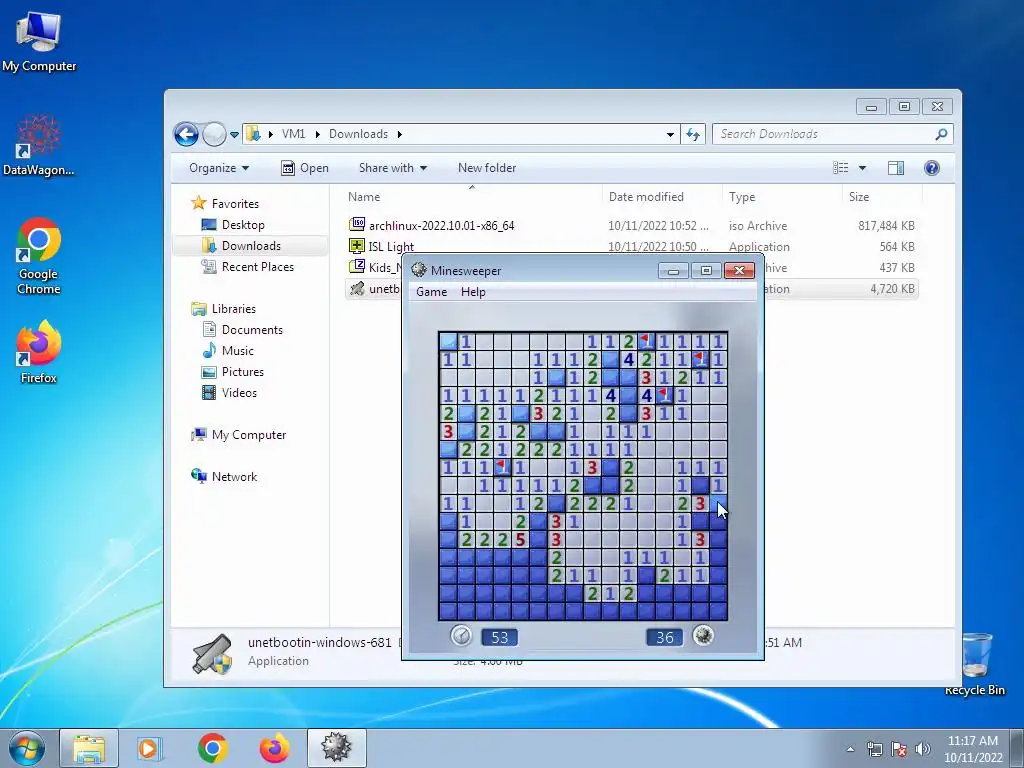
Task: Expand the arrow before the VM1 breadcrumb
Action: (270, 134)
